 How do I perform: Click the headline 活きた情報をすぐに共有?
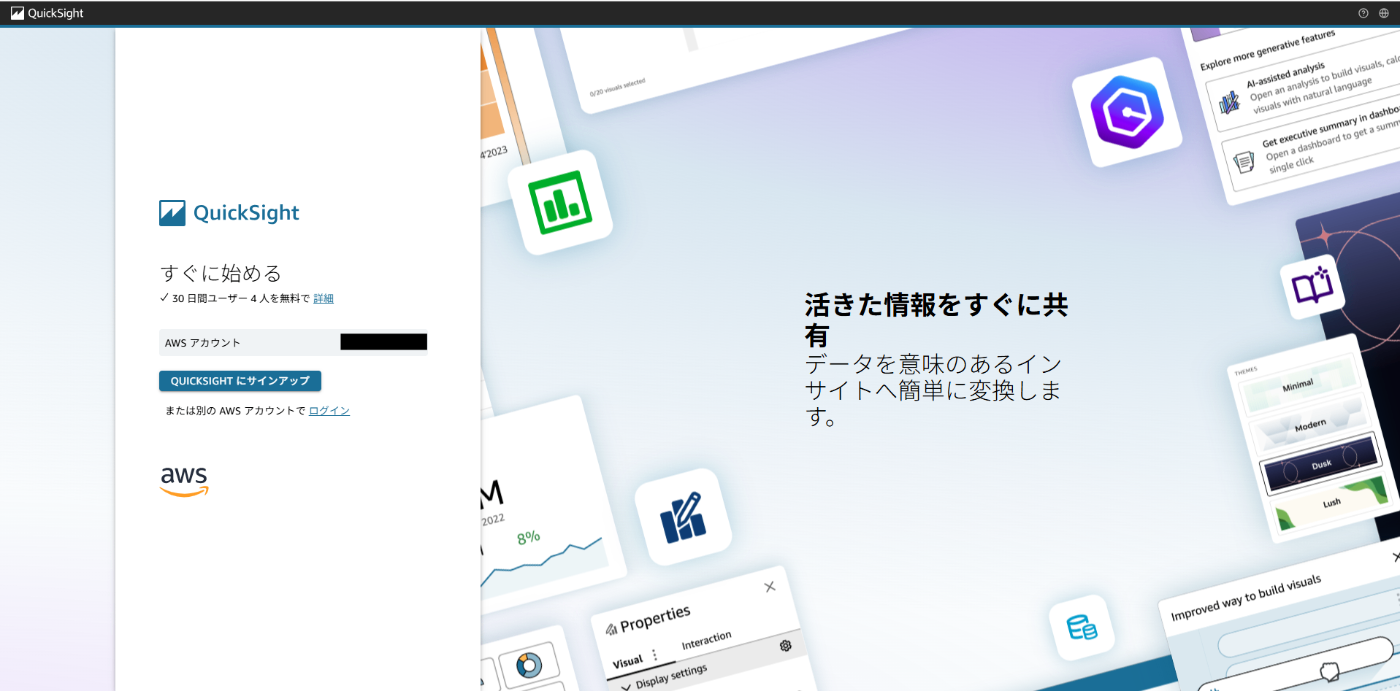(936, 320)
